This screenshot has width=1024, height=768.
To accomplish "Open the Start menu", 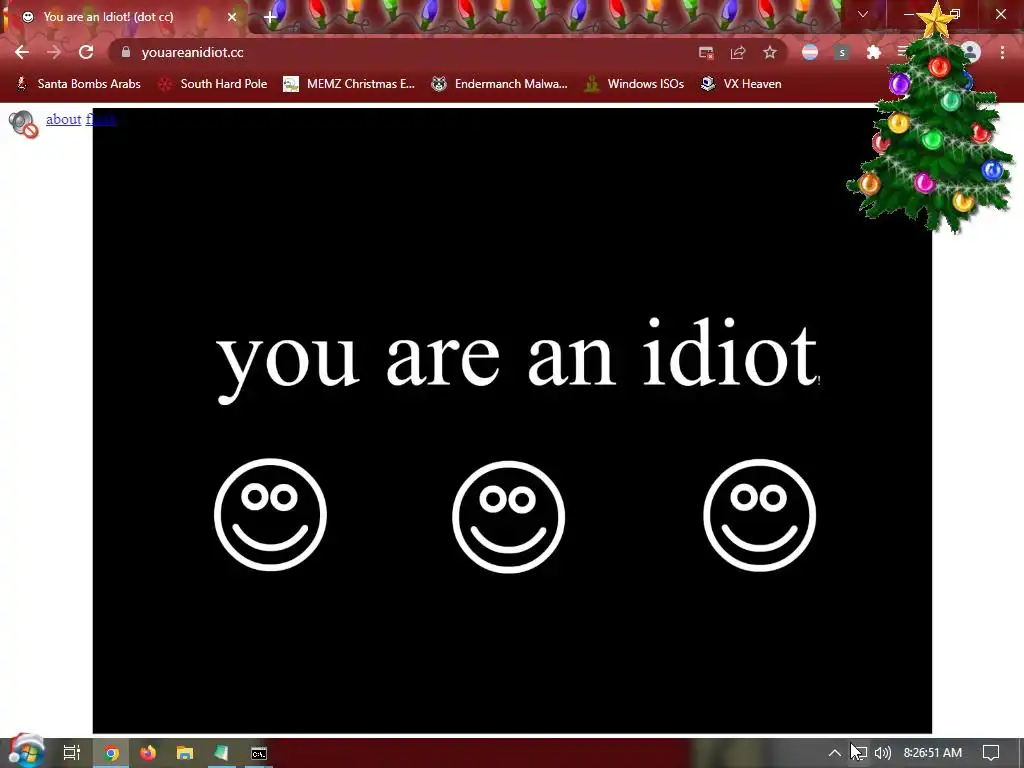I will (26, 751).
